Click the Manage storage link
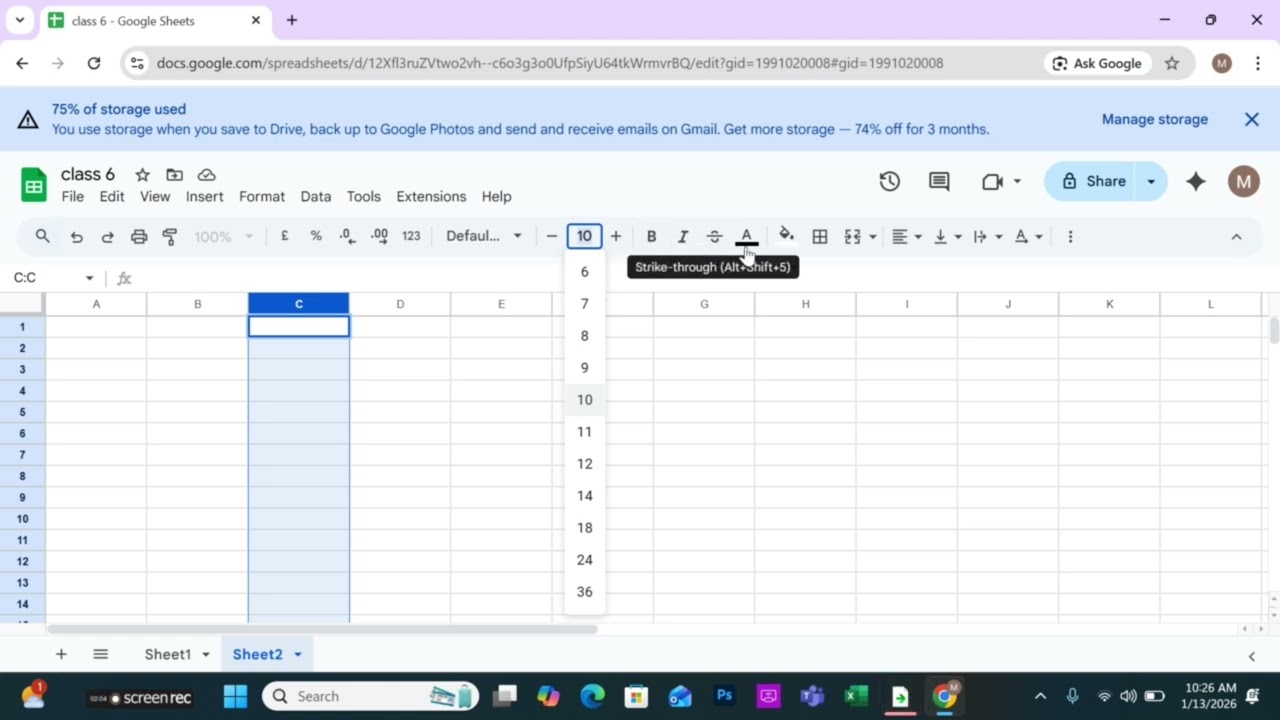1280x720 pixels. [x=1155, y=119]
